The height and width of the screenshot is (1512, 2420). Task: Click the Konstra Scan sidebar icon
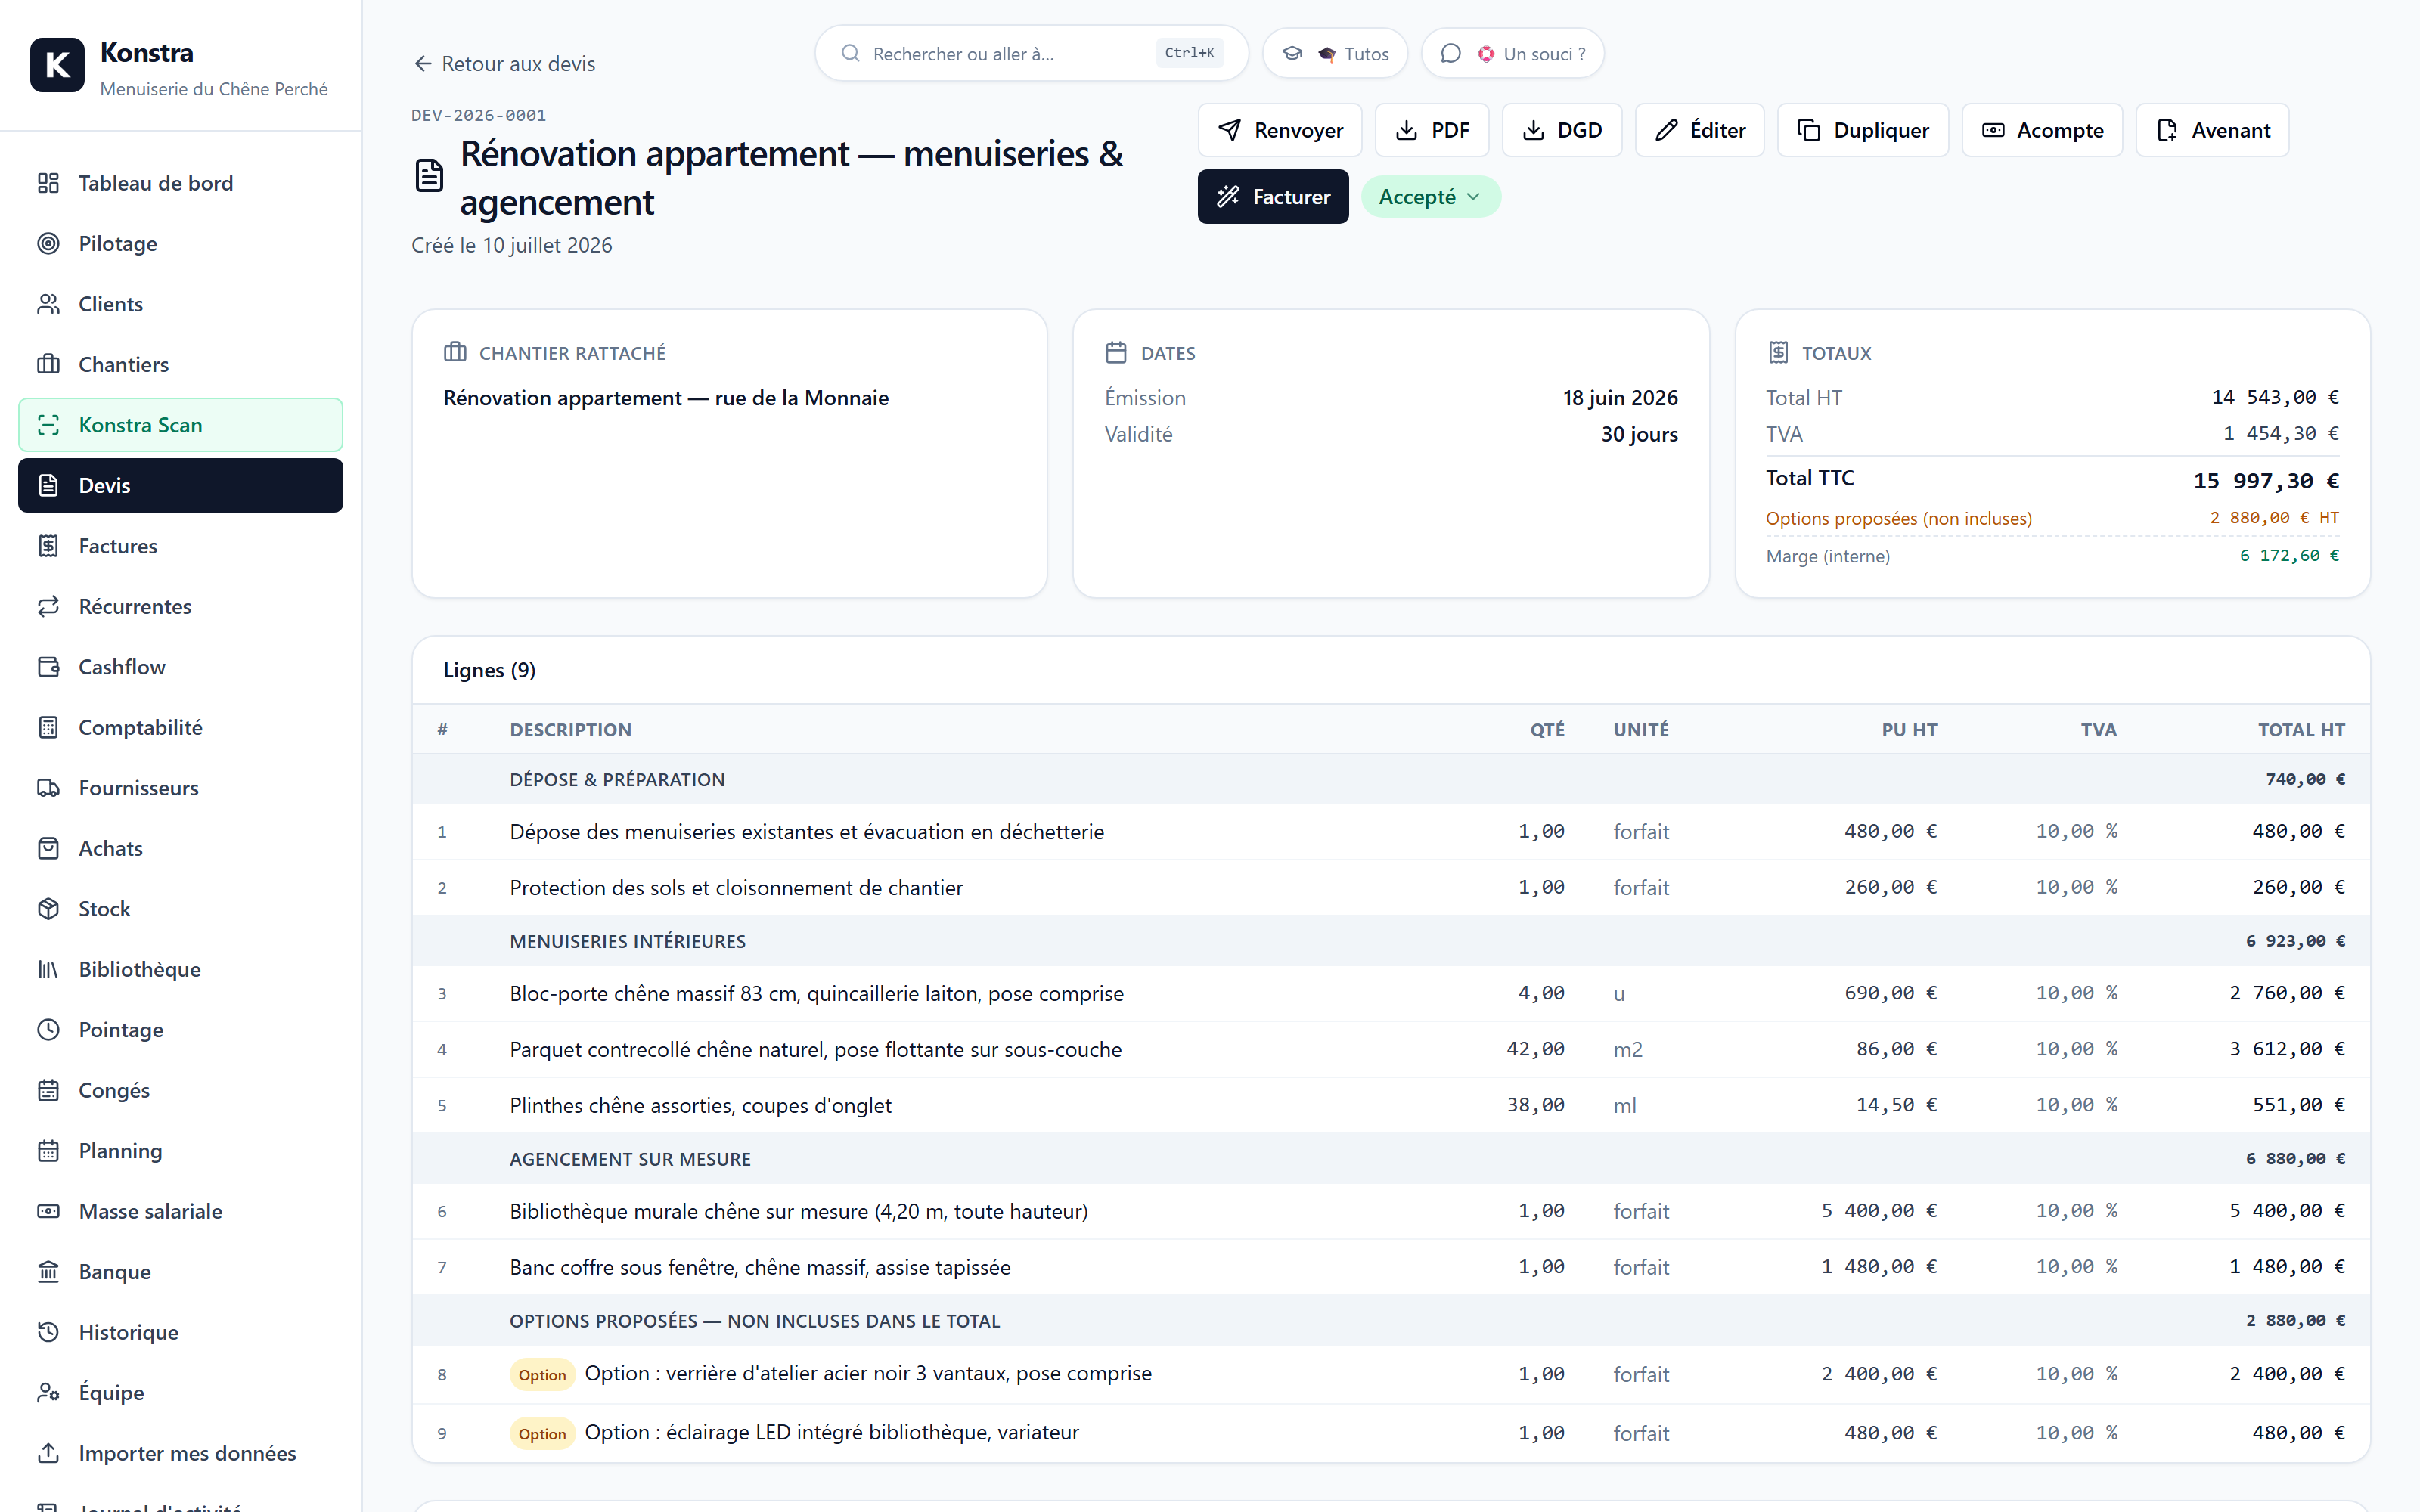pos(48,425)
